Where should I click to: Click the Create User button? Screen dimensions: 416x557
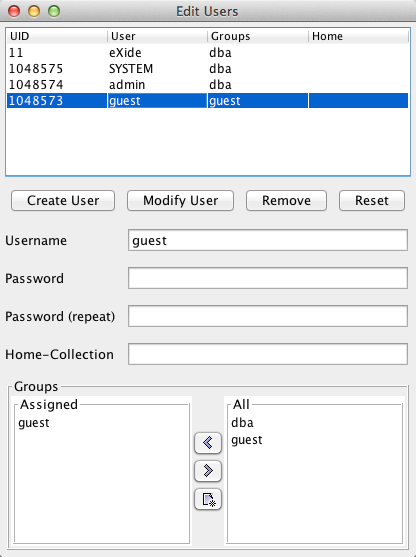click(x=63, y=200)
